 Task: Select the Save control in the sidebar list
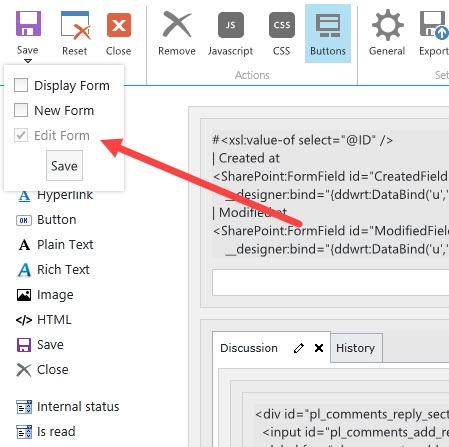40,345
